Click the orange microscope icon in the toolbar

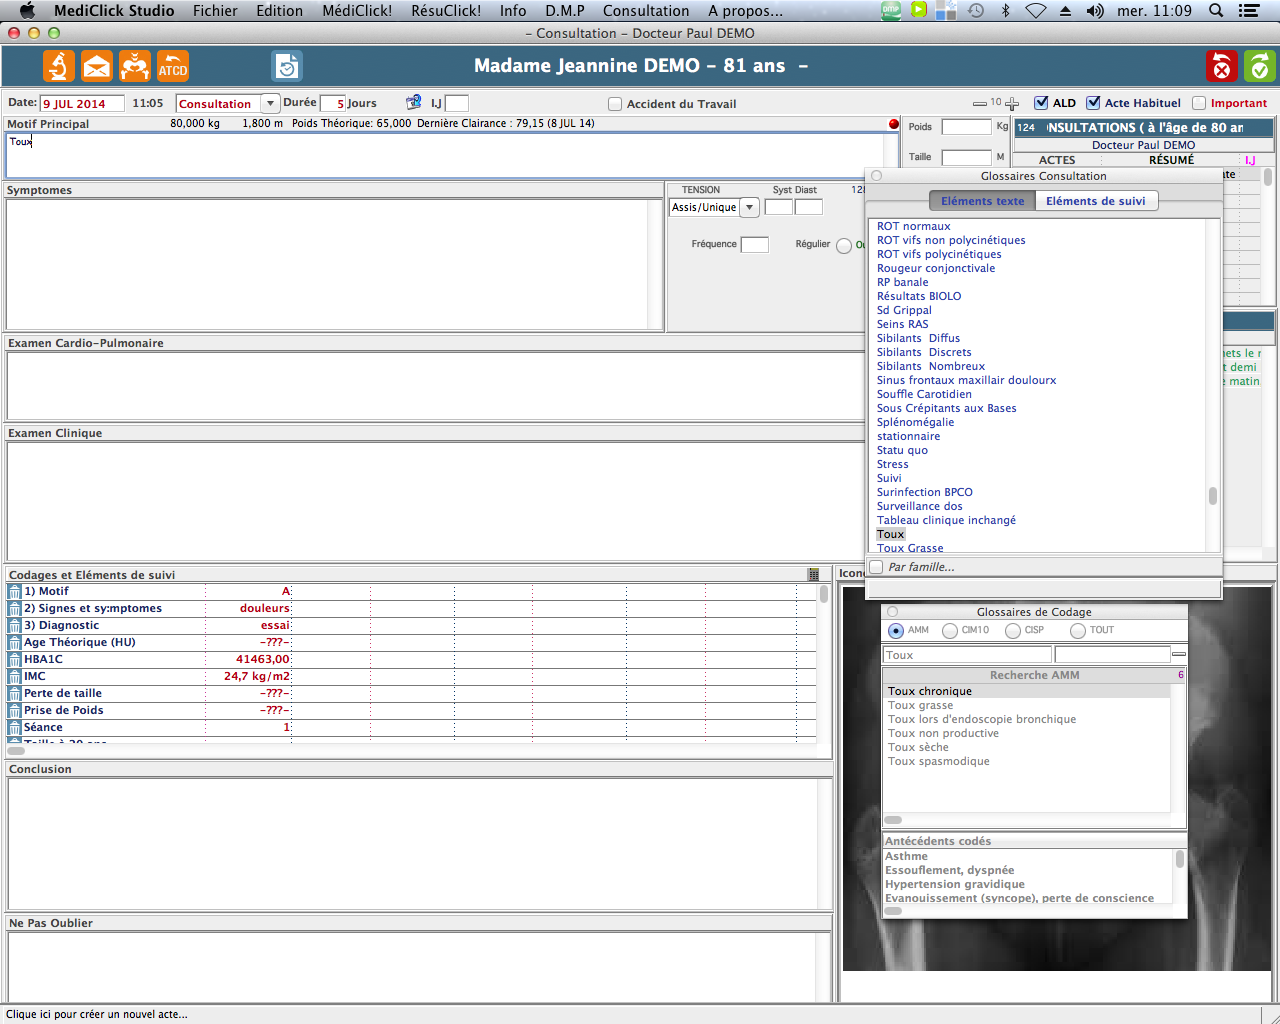point(59,67)
